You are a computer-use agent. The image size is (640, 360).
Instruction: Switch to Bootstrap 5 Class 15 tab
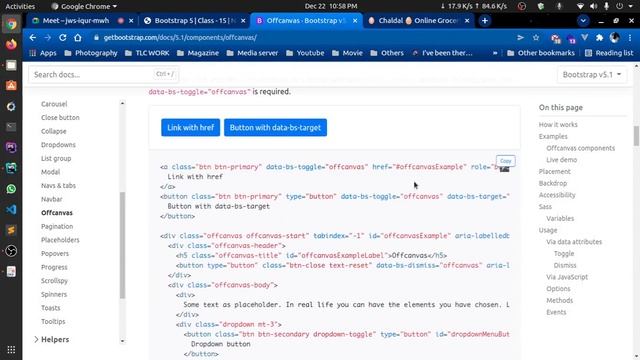tap(195, 20)
